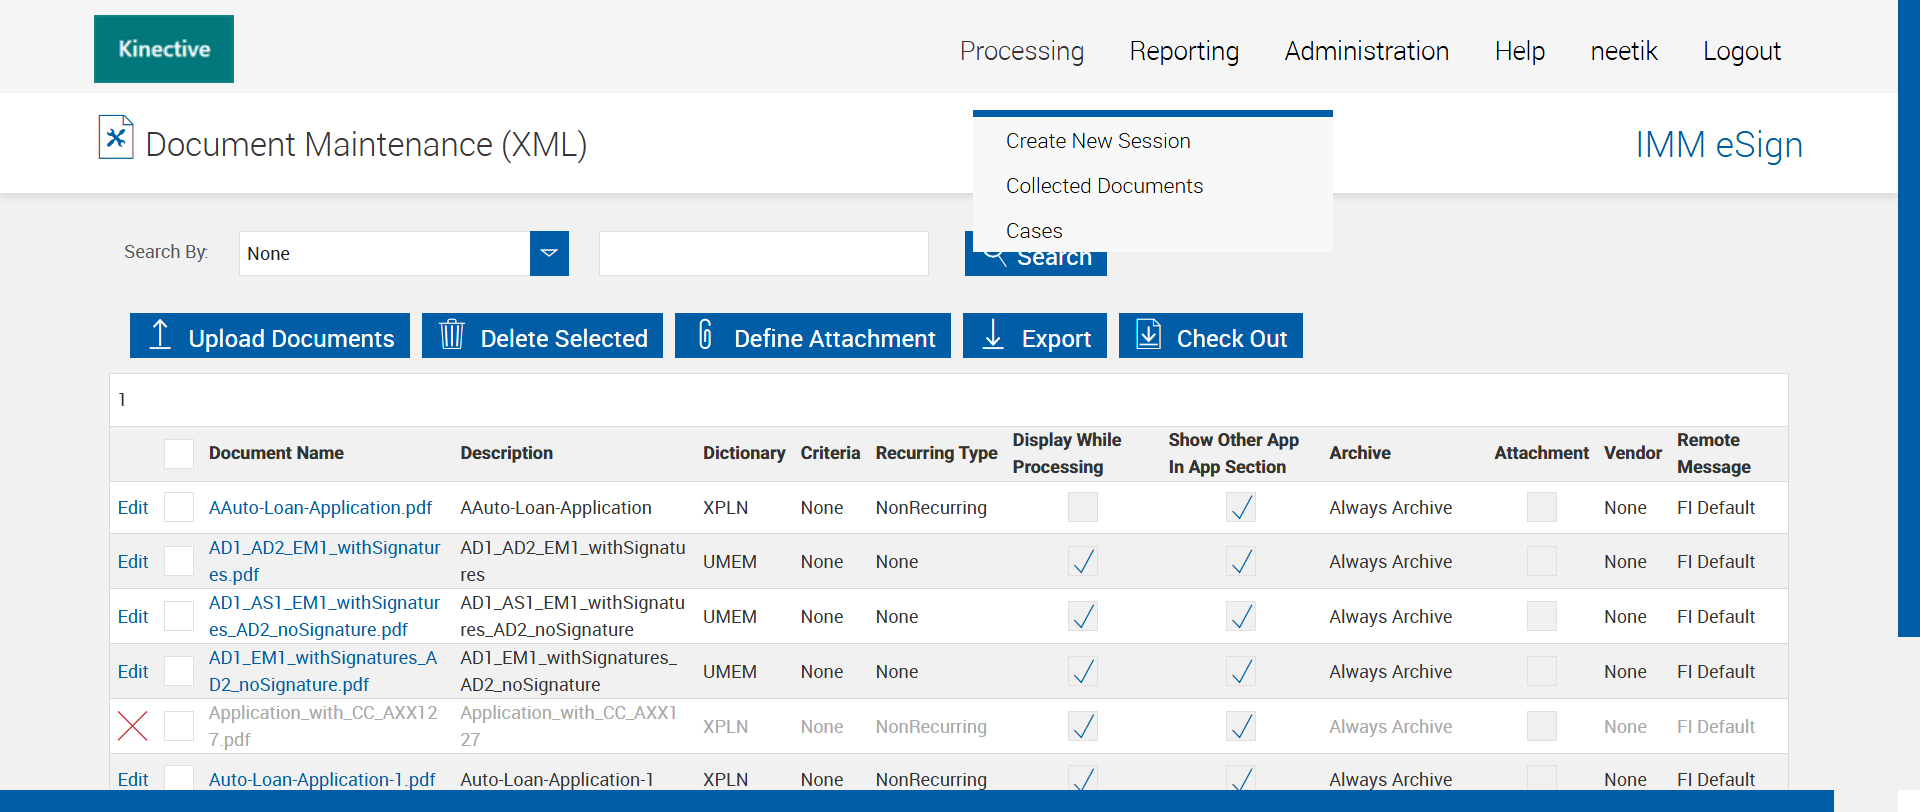Tick the select-all checkbox in table header
This screenshot has height=812, width=1920.
pos(179,454)
